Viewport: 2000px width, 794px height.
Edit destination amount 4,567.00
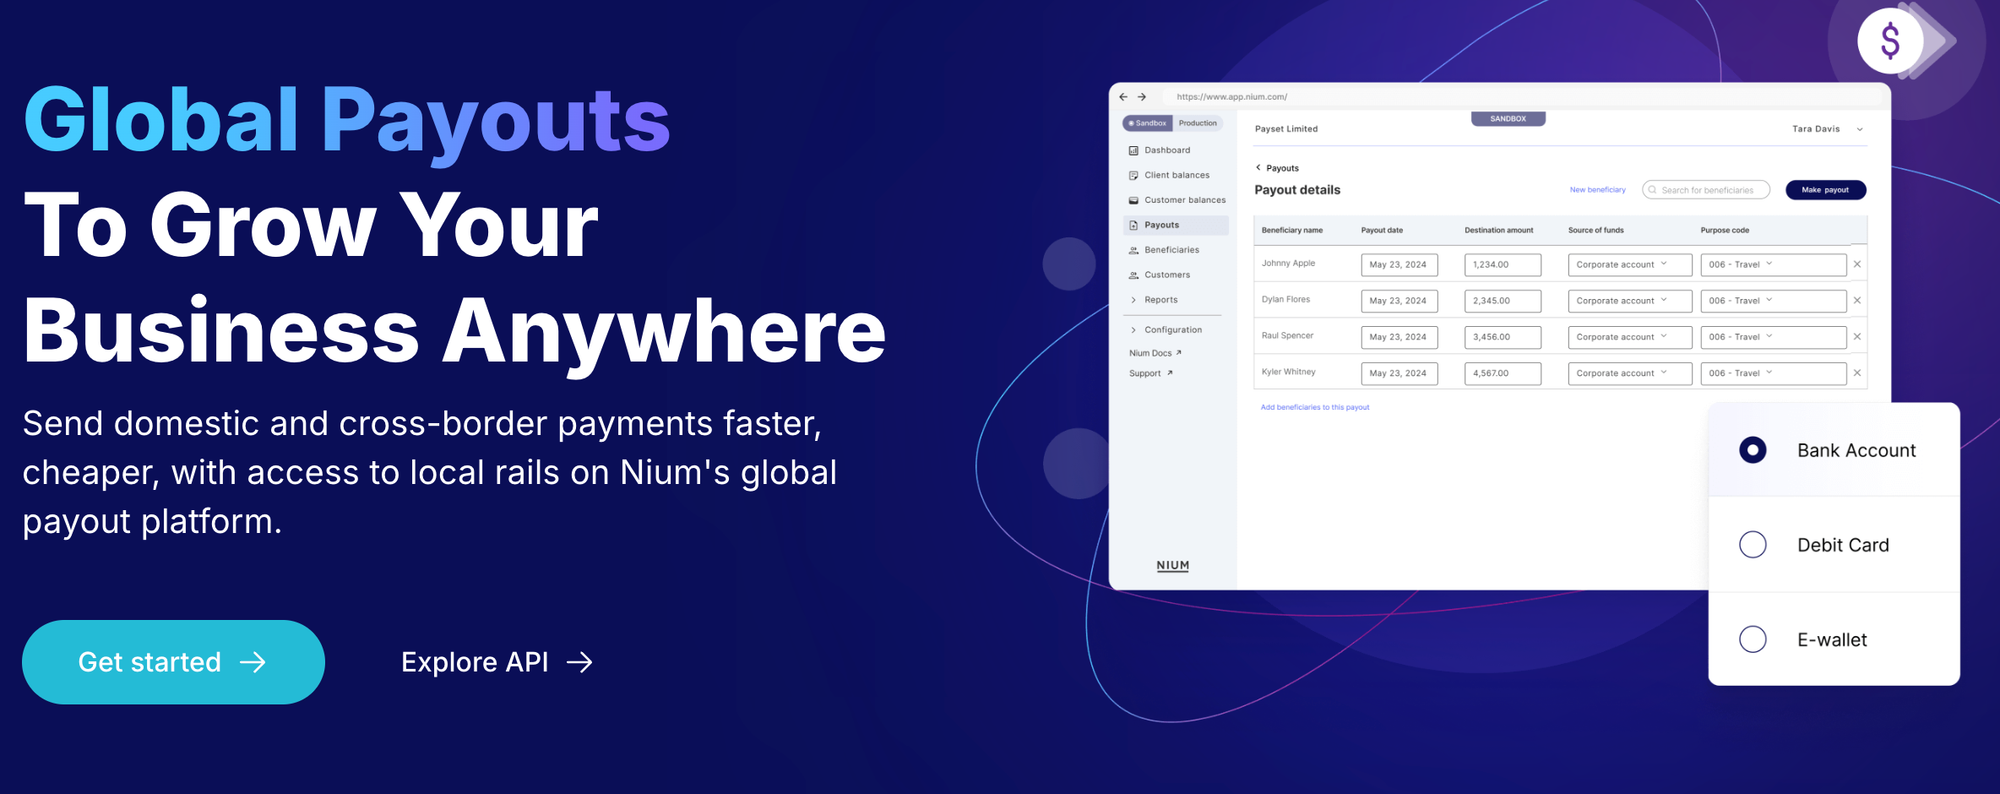1503,373
